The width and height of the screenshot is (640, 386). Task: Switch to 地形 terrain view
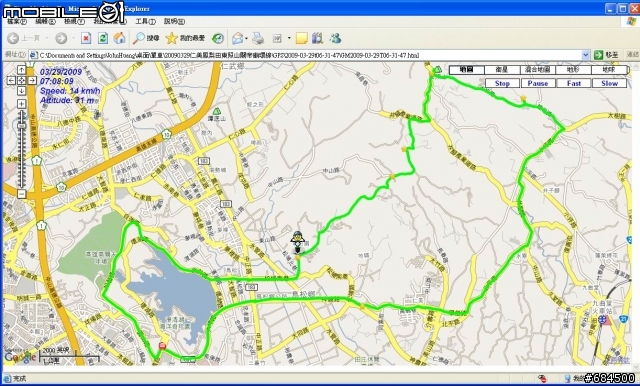click(x=573, y=70)
